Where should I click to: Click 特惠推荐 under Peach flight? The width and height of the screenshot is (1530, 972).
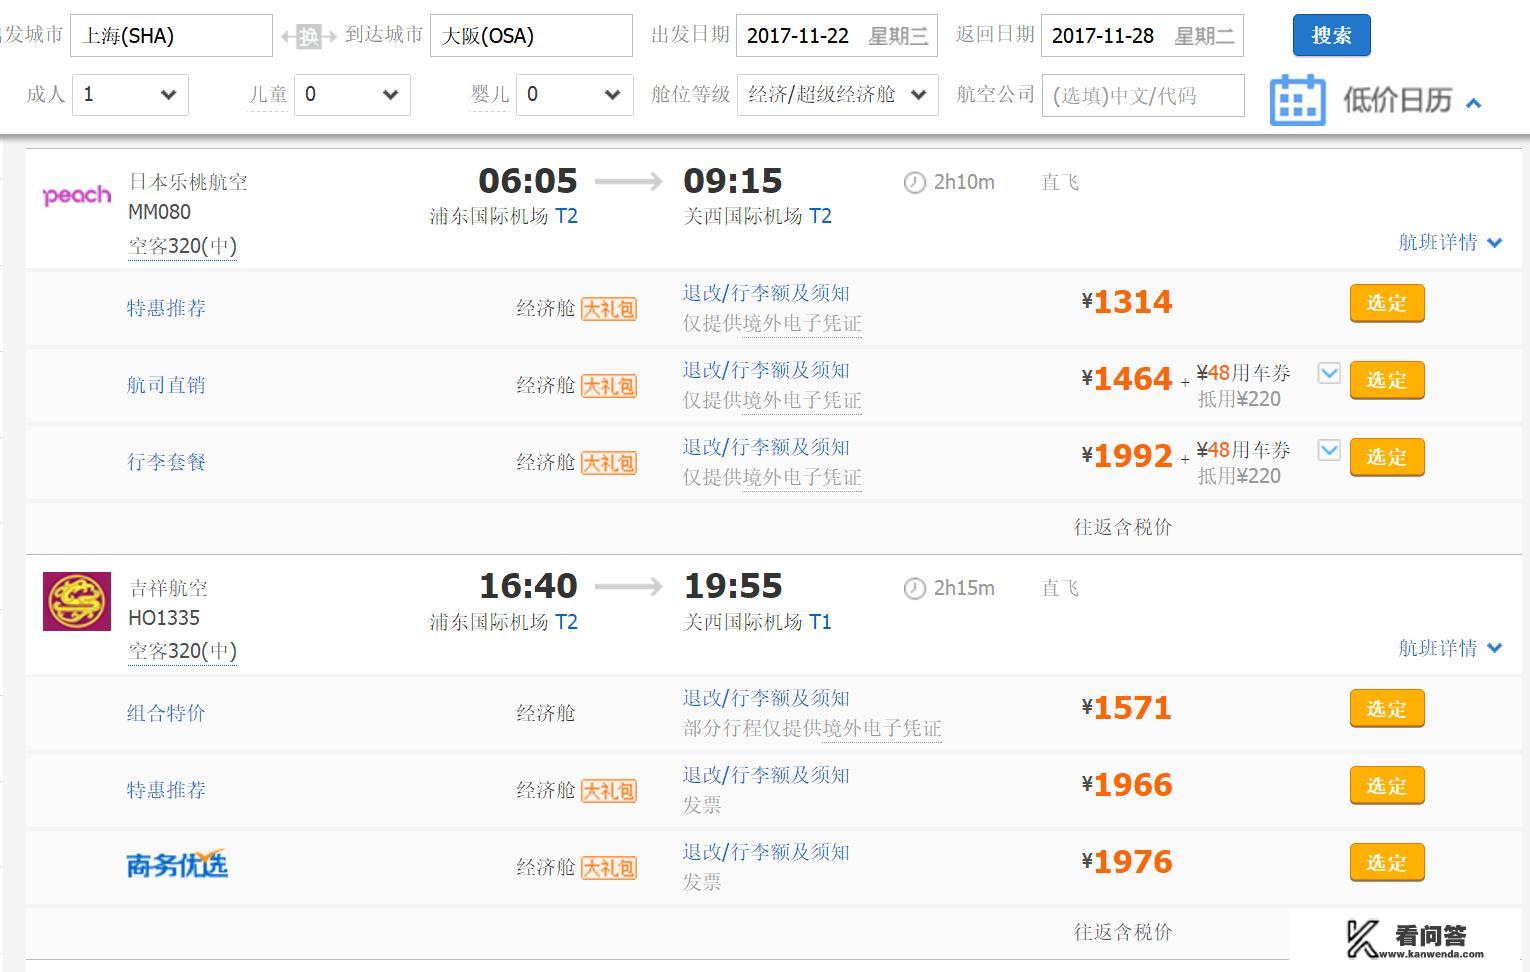pos(166,308)
